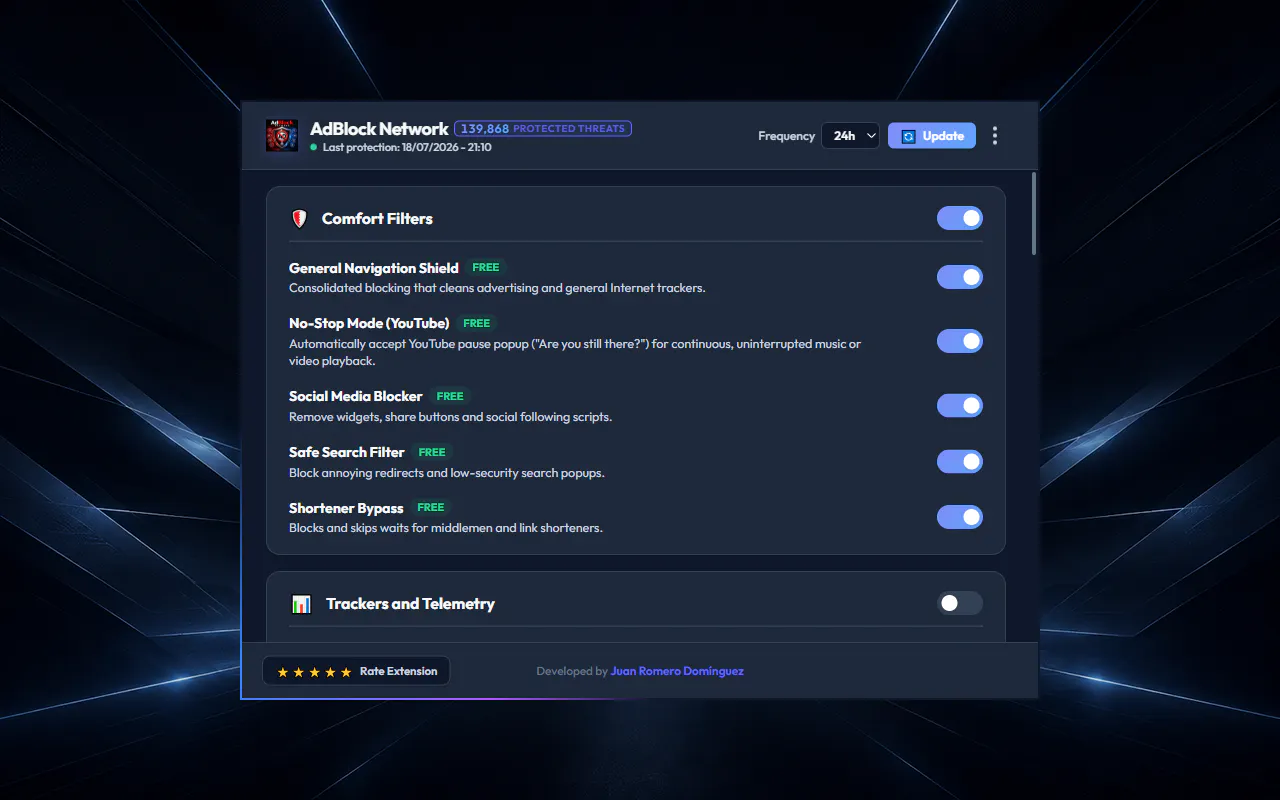This screenshot has height=800, width=1280.
Task: Click the five-star rating icons
Action: [314, 672]
